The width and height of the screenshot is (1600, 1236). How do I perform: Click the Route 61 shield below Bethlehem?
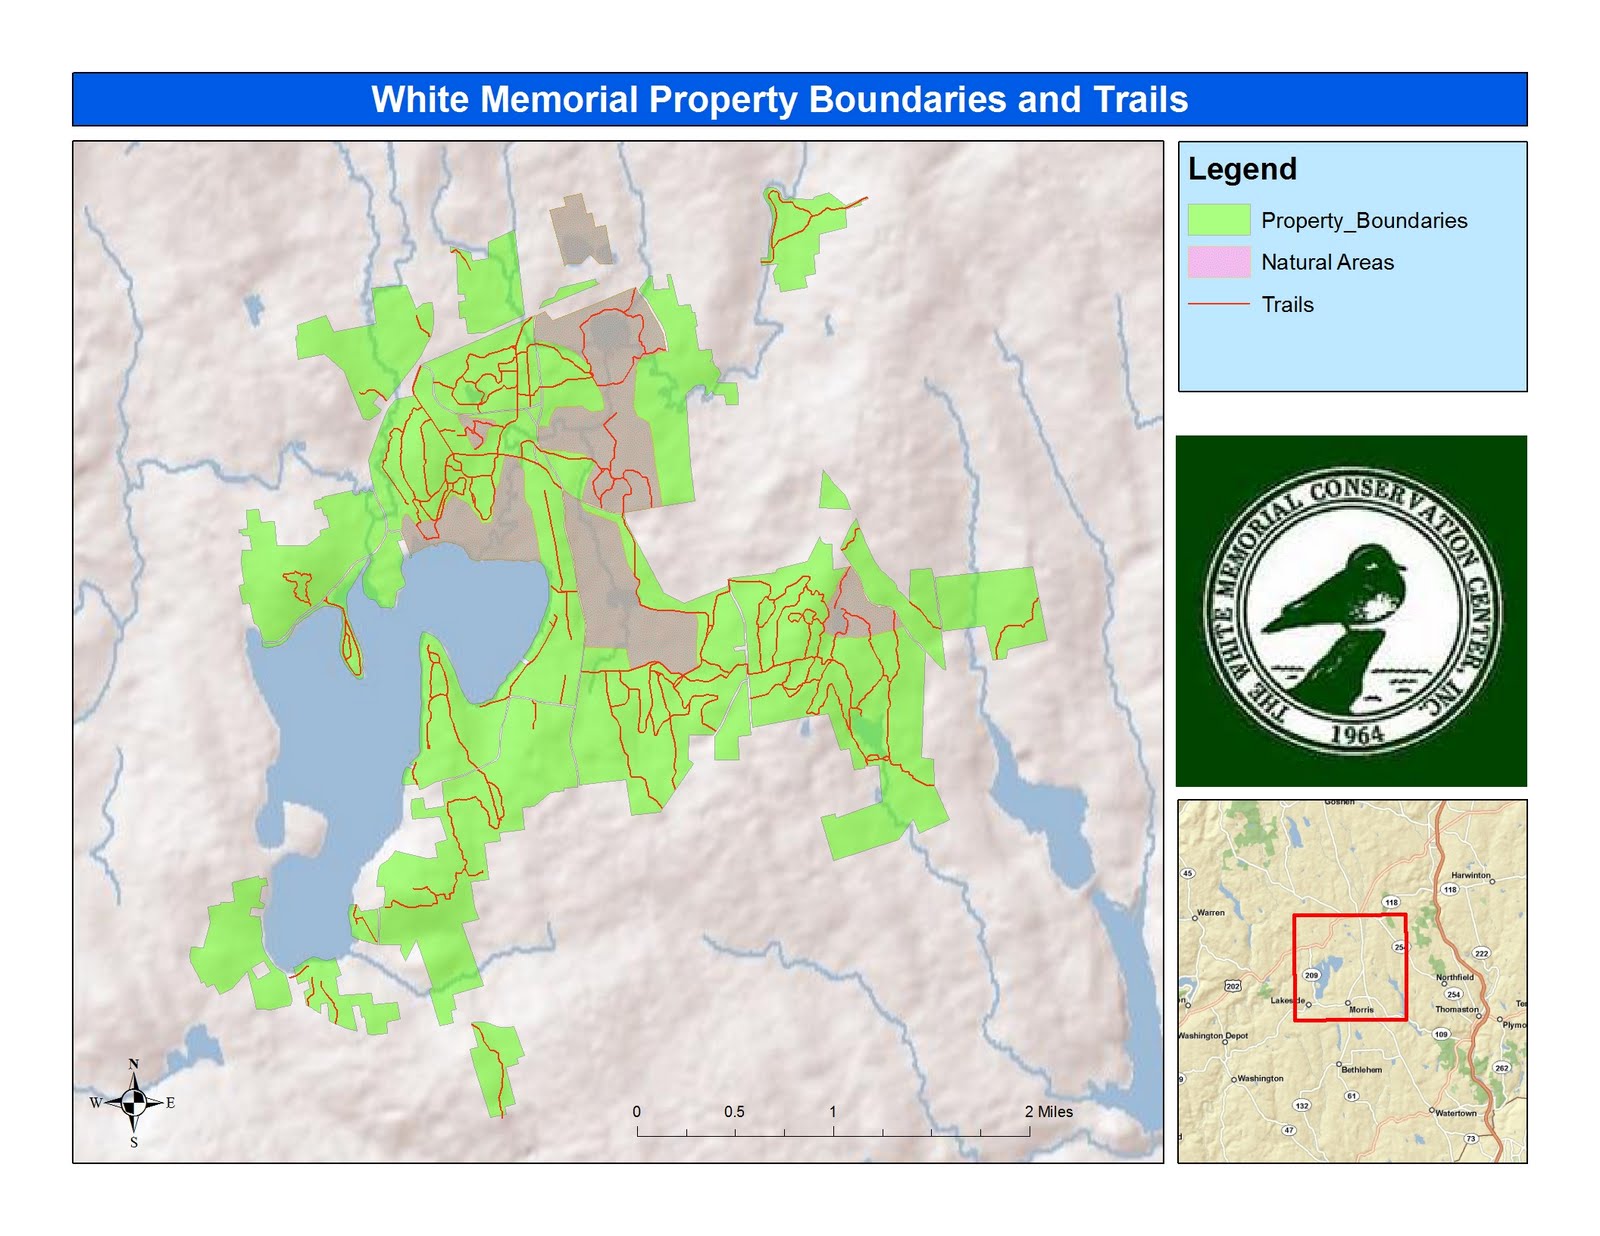1351,1094
